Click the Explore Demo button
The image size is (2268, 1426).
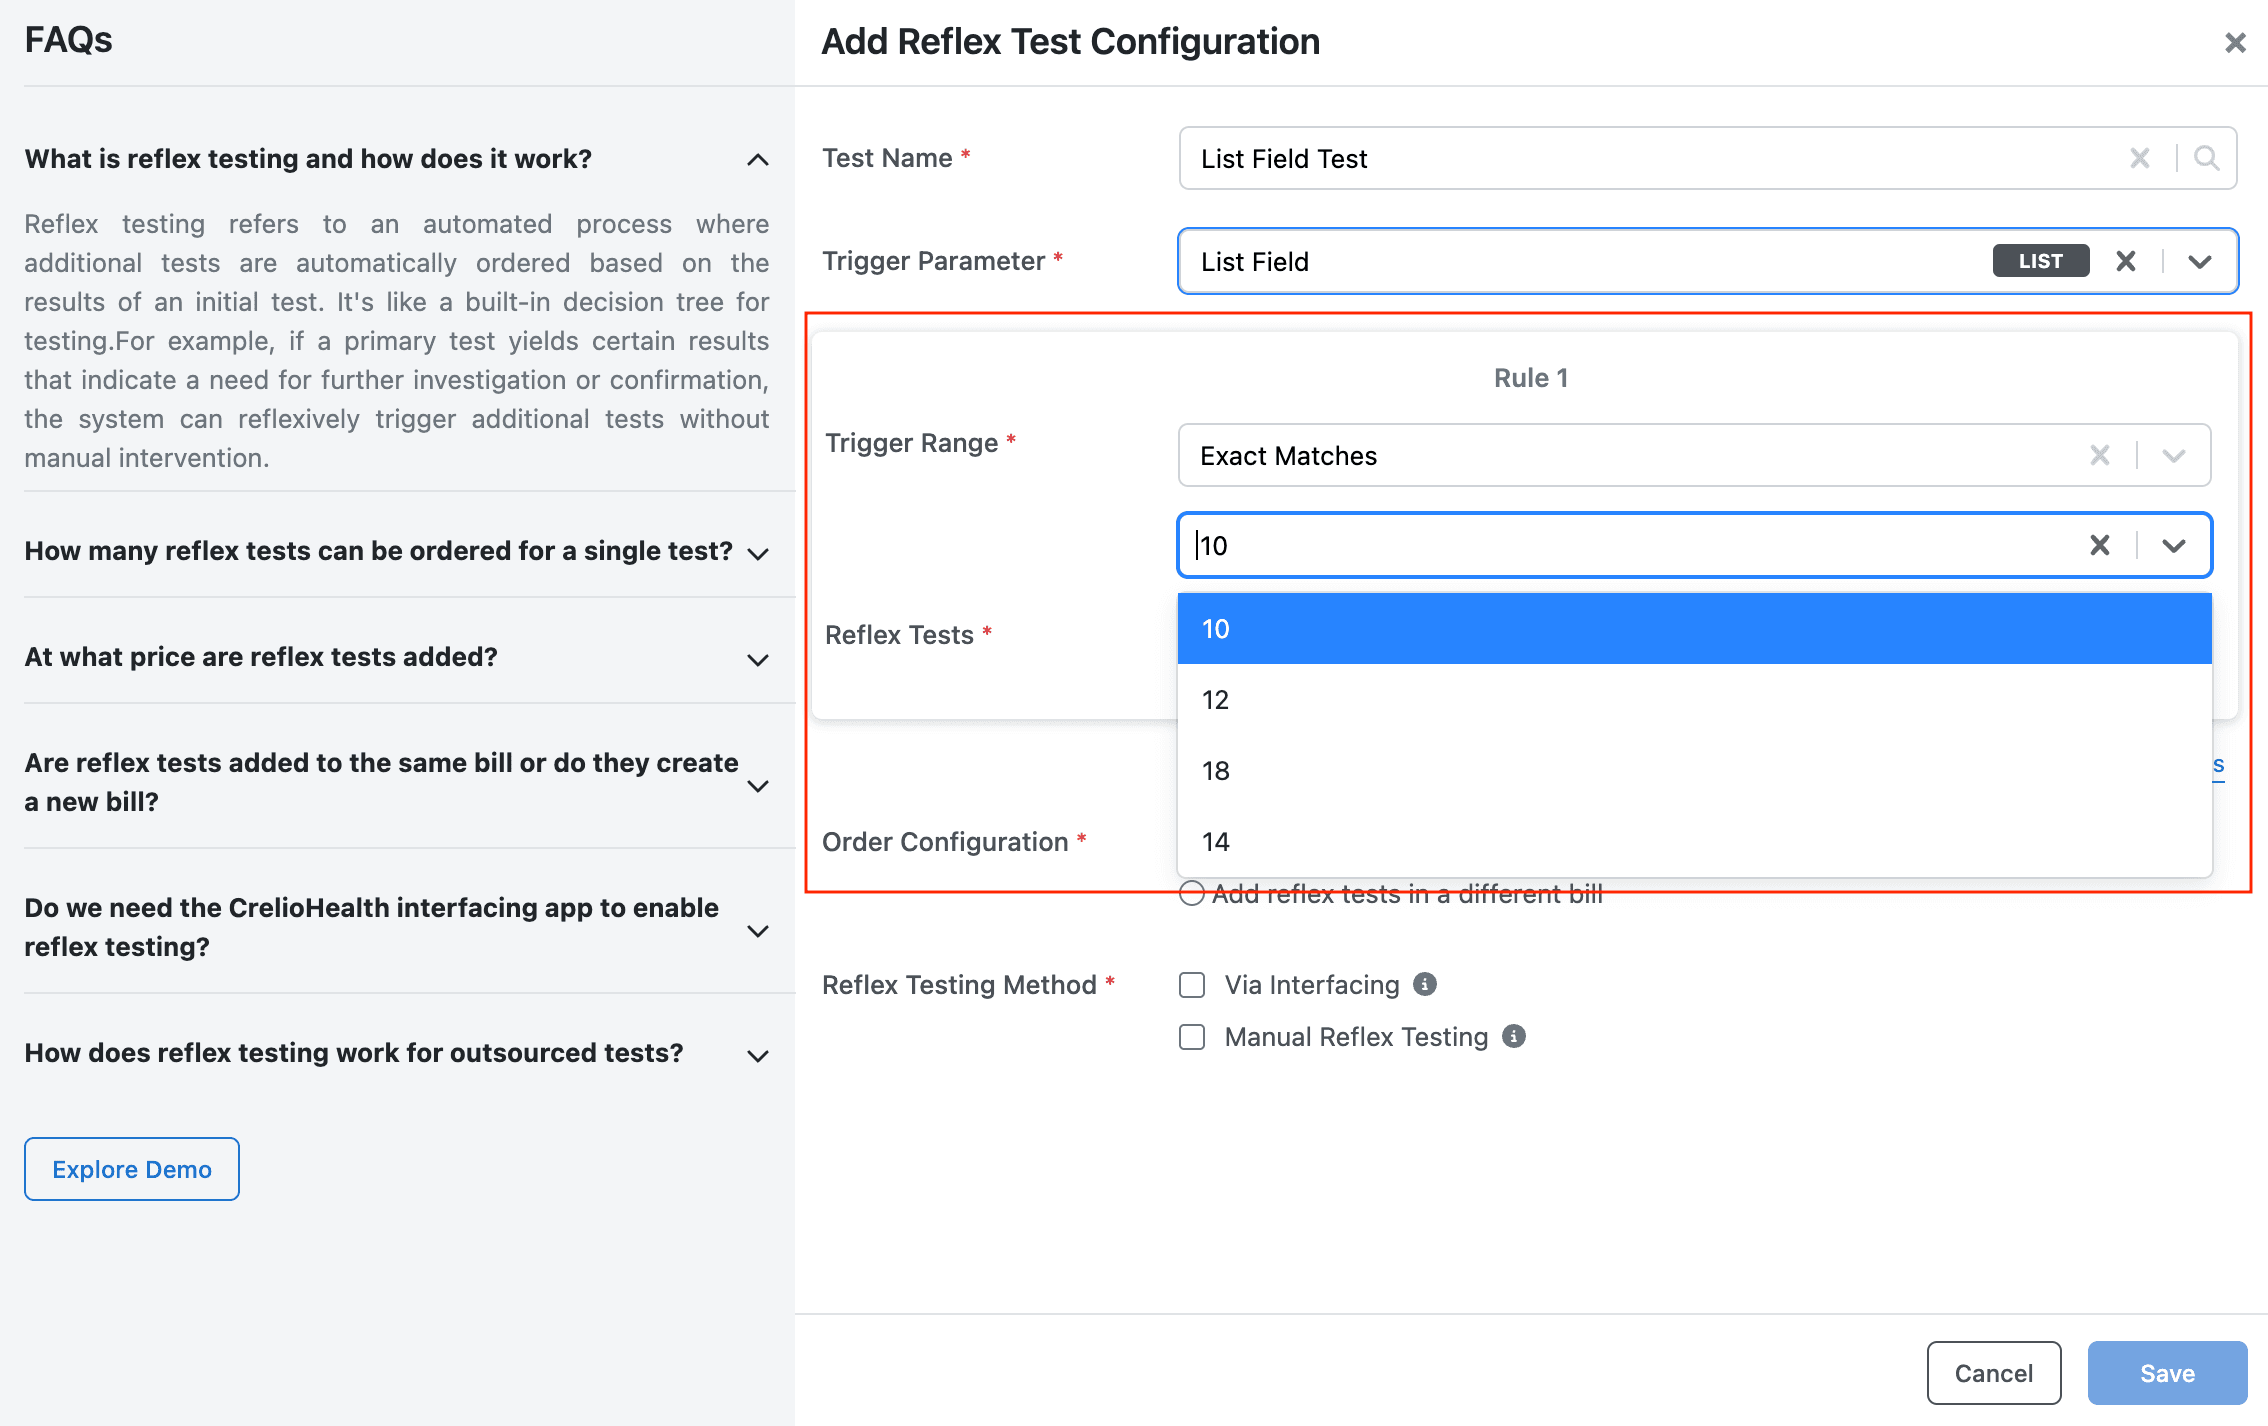pyautogui.click(x=132, y=1169)
